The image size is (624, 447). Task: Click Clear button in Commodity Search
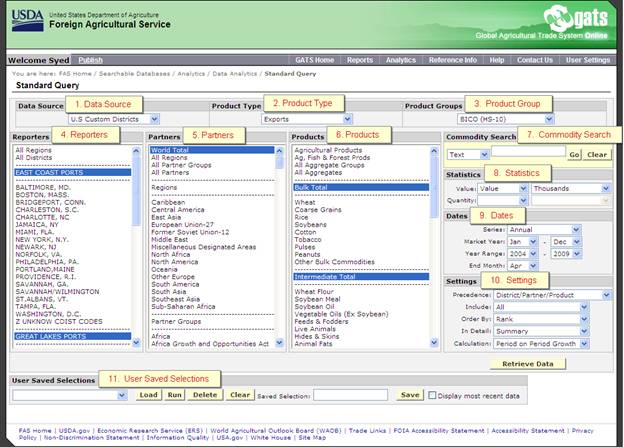coord(597,154)
